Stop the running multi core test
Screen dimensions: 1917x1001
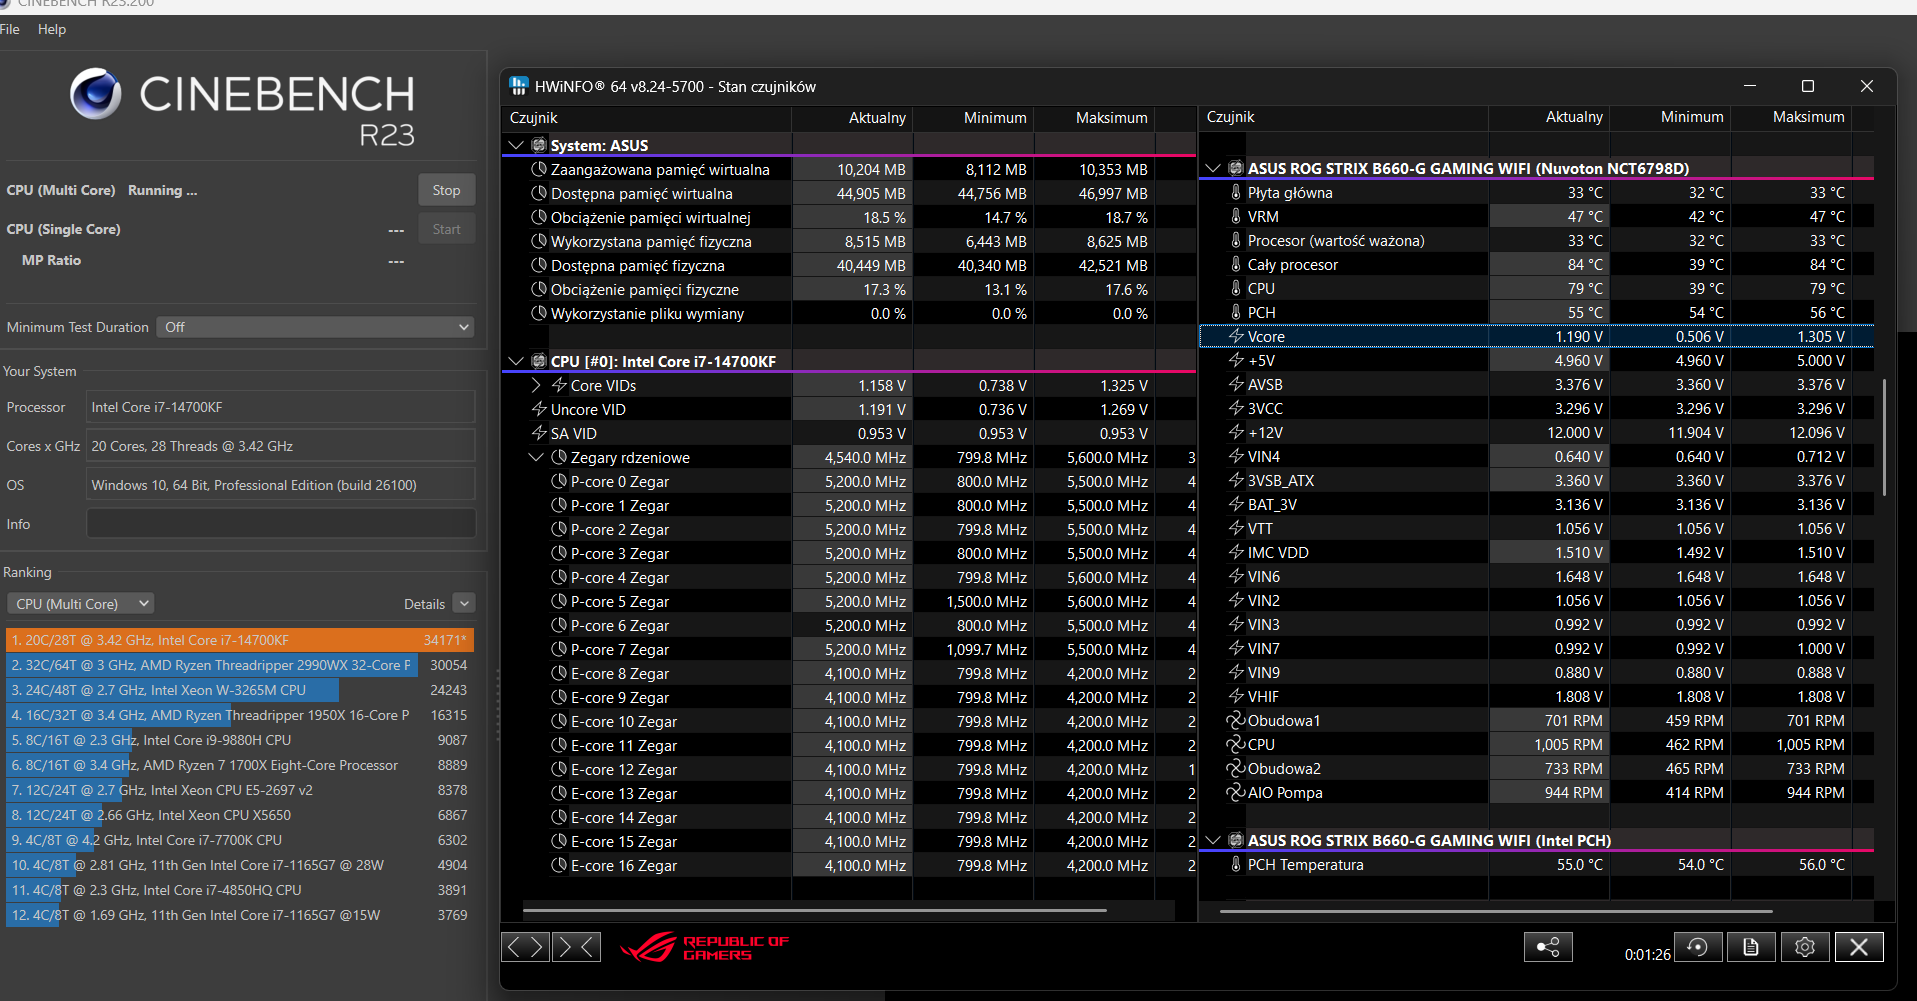coord(446,190)
